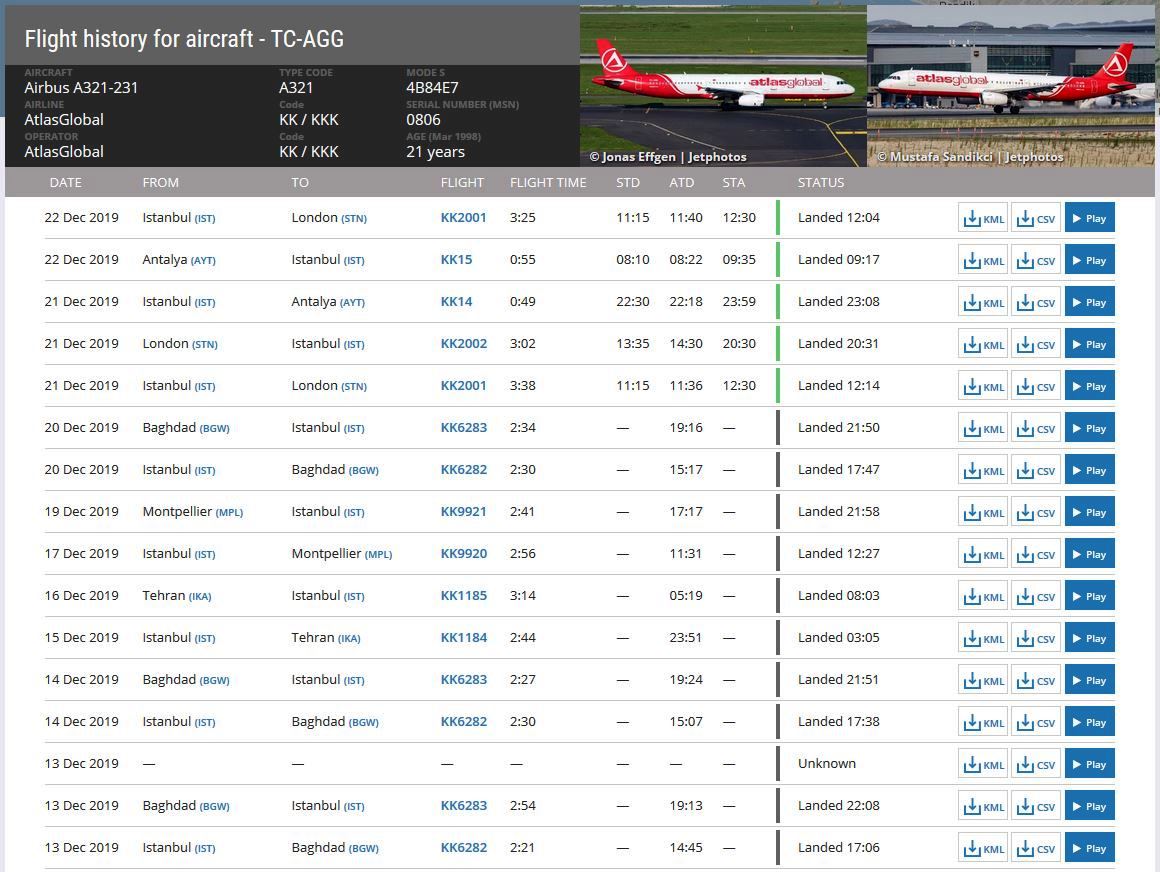This screenshot has width=1160, height=872.
Task: Open flight link KK1184
Action: tap(463, 638)
